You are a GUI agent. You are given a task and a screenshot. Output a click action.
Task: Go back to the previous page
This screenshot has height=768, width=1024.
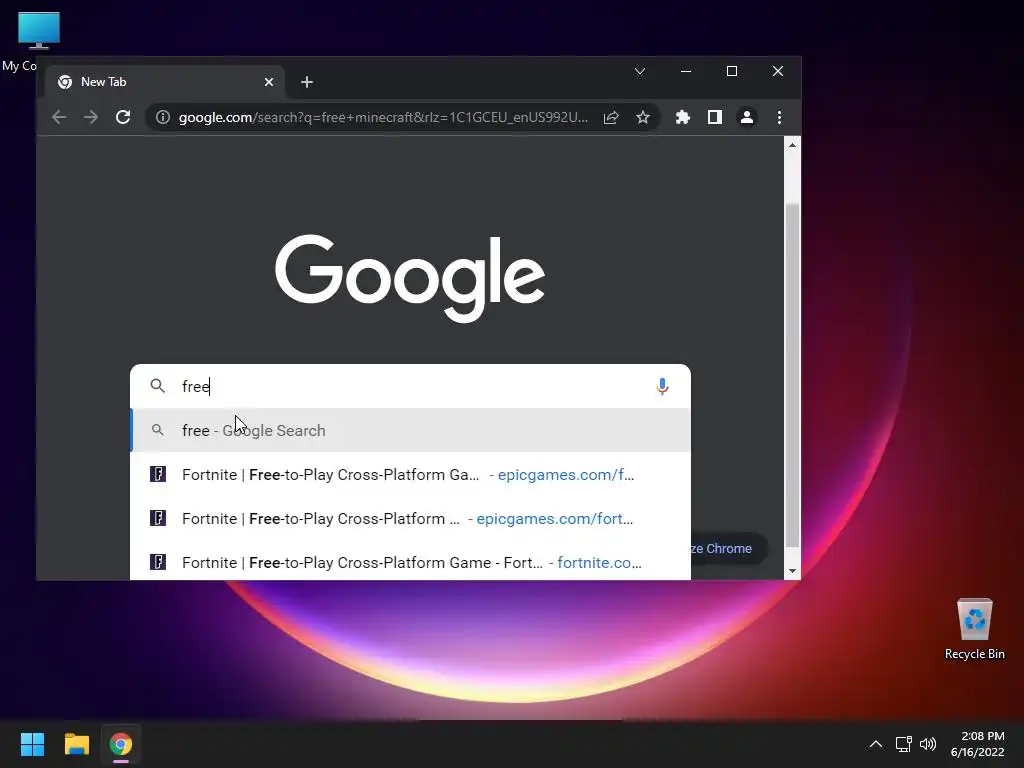tap(59, 118)
